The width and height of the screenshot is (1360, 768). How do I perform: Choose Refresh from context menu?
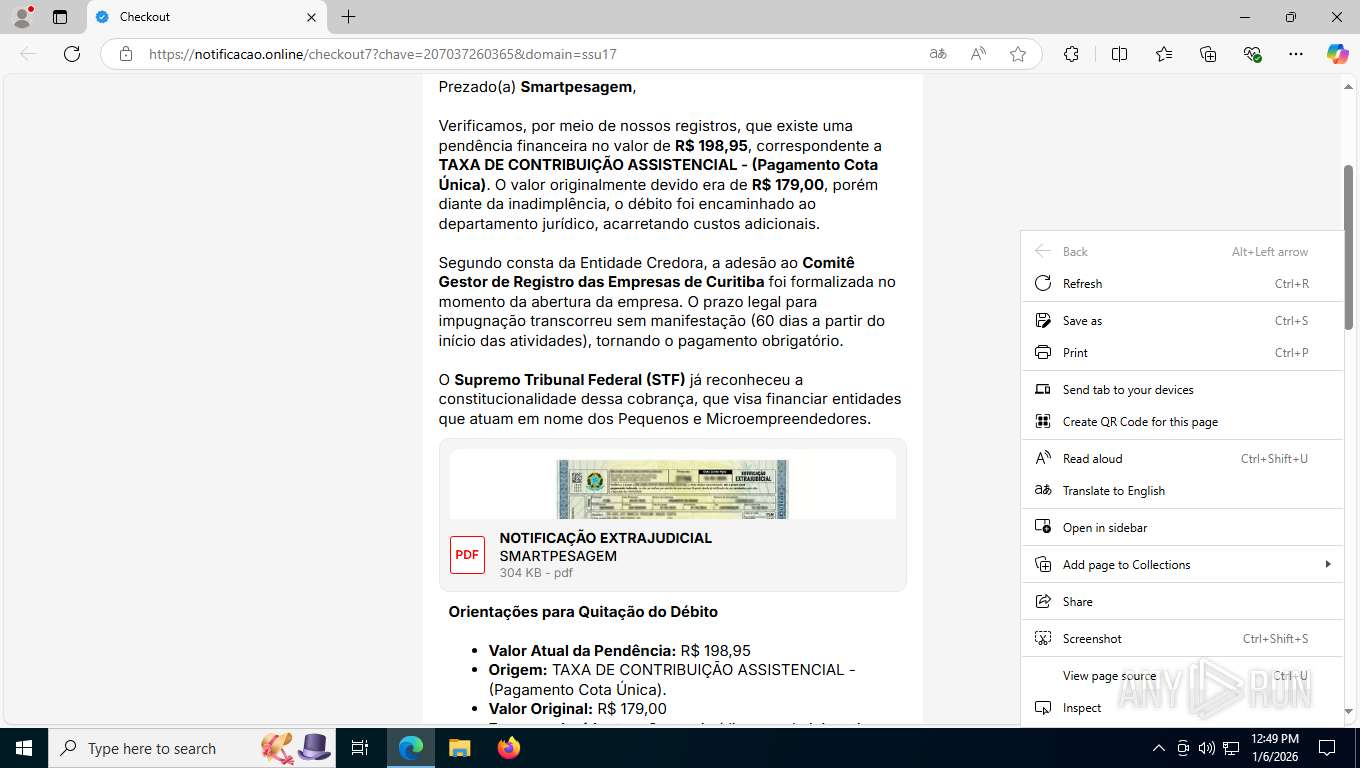tap(1182, 284)
